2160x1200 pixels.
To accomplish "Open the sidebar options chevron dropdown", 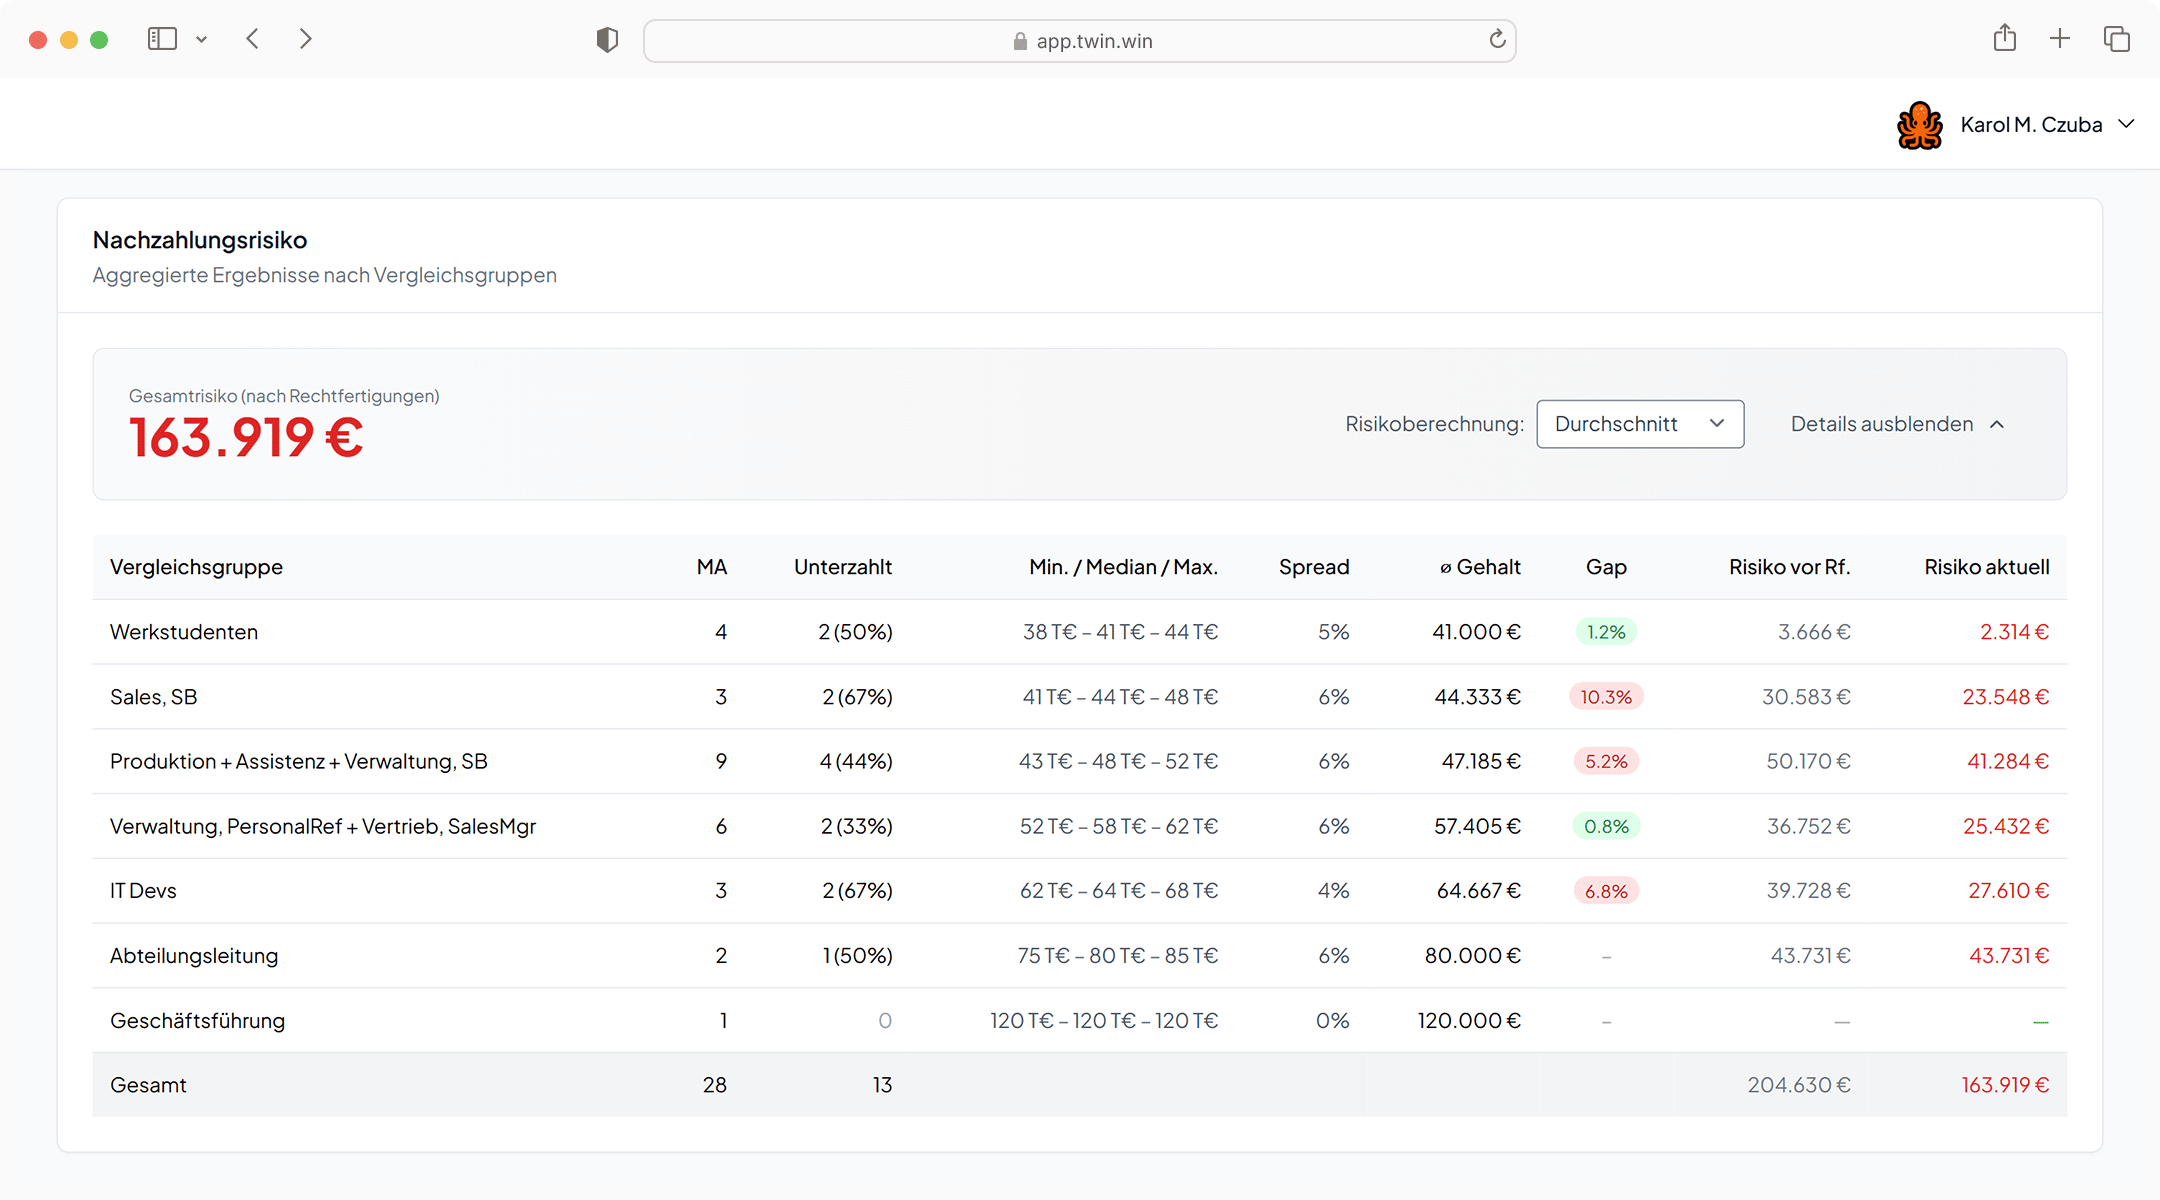I will coord(202,40).
